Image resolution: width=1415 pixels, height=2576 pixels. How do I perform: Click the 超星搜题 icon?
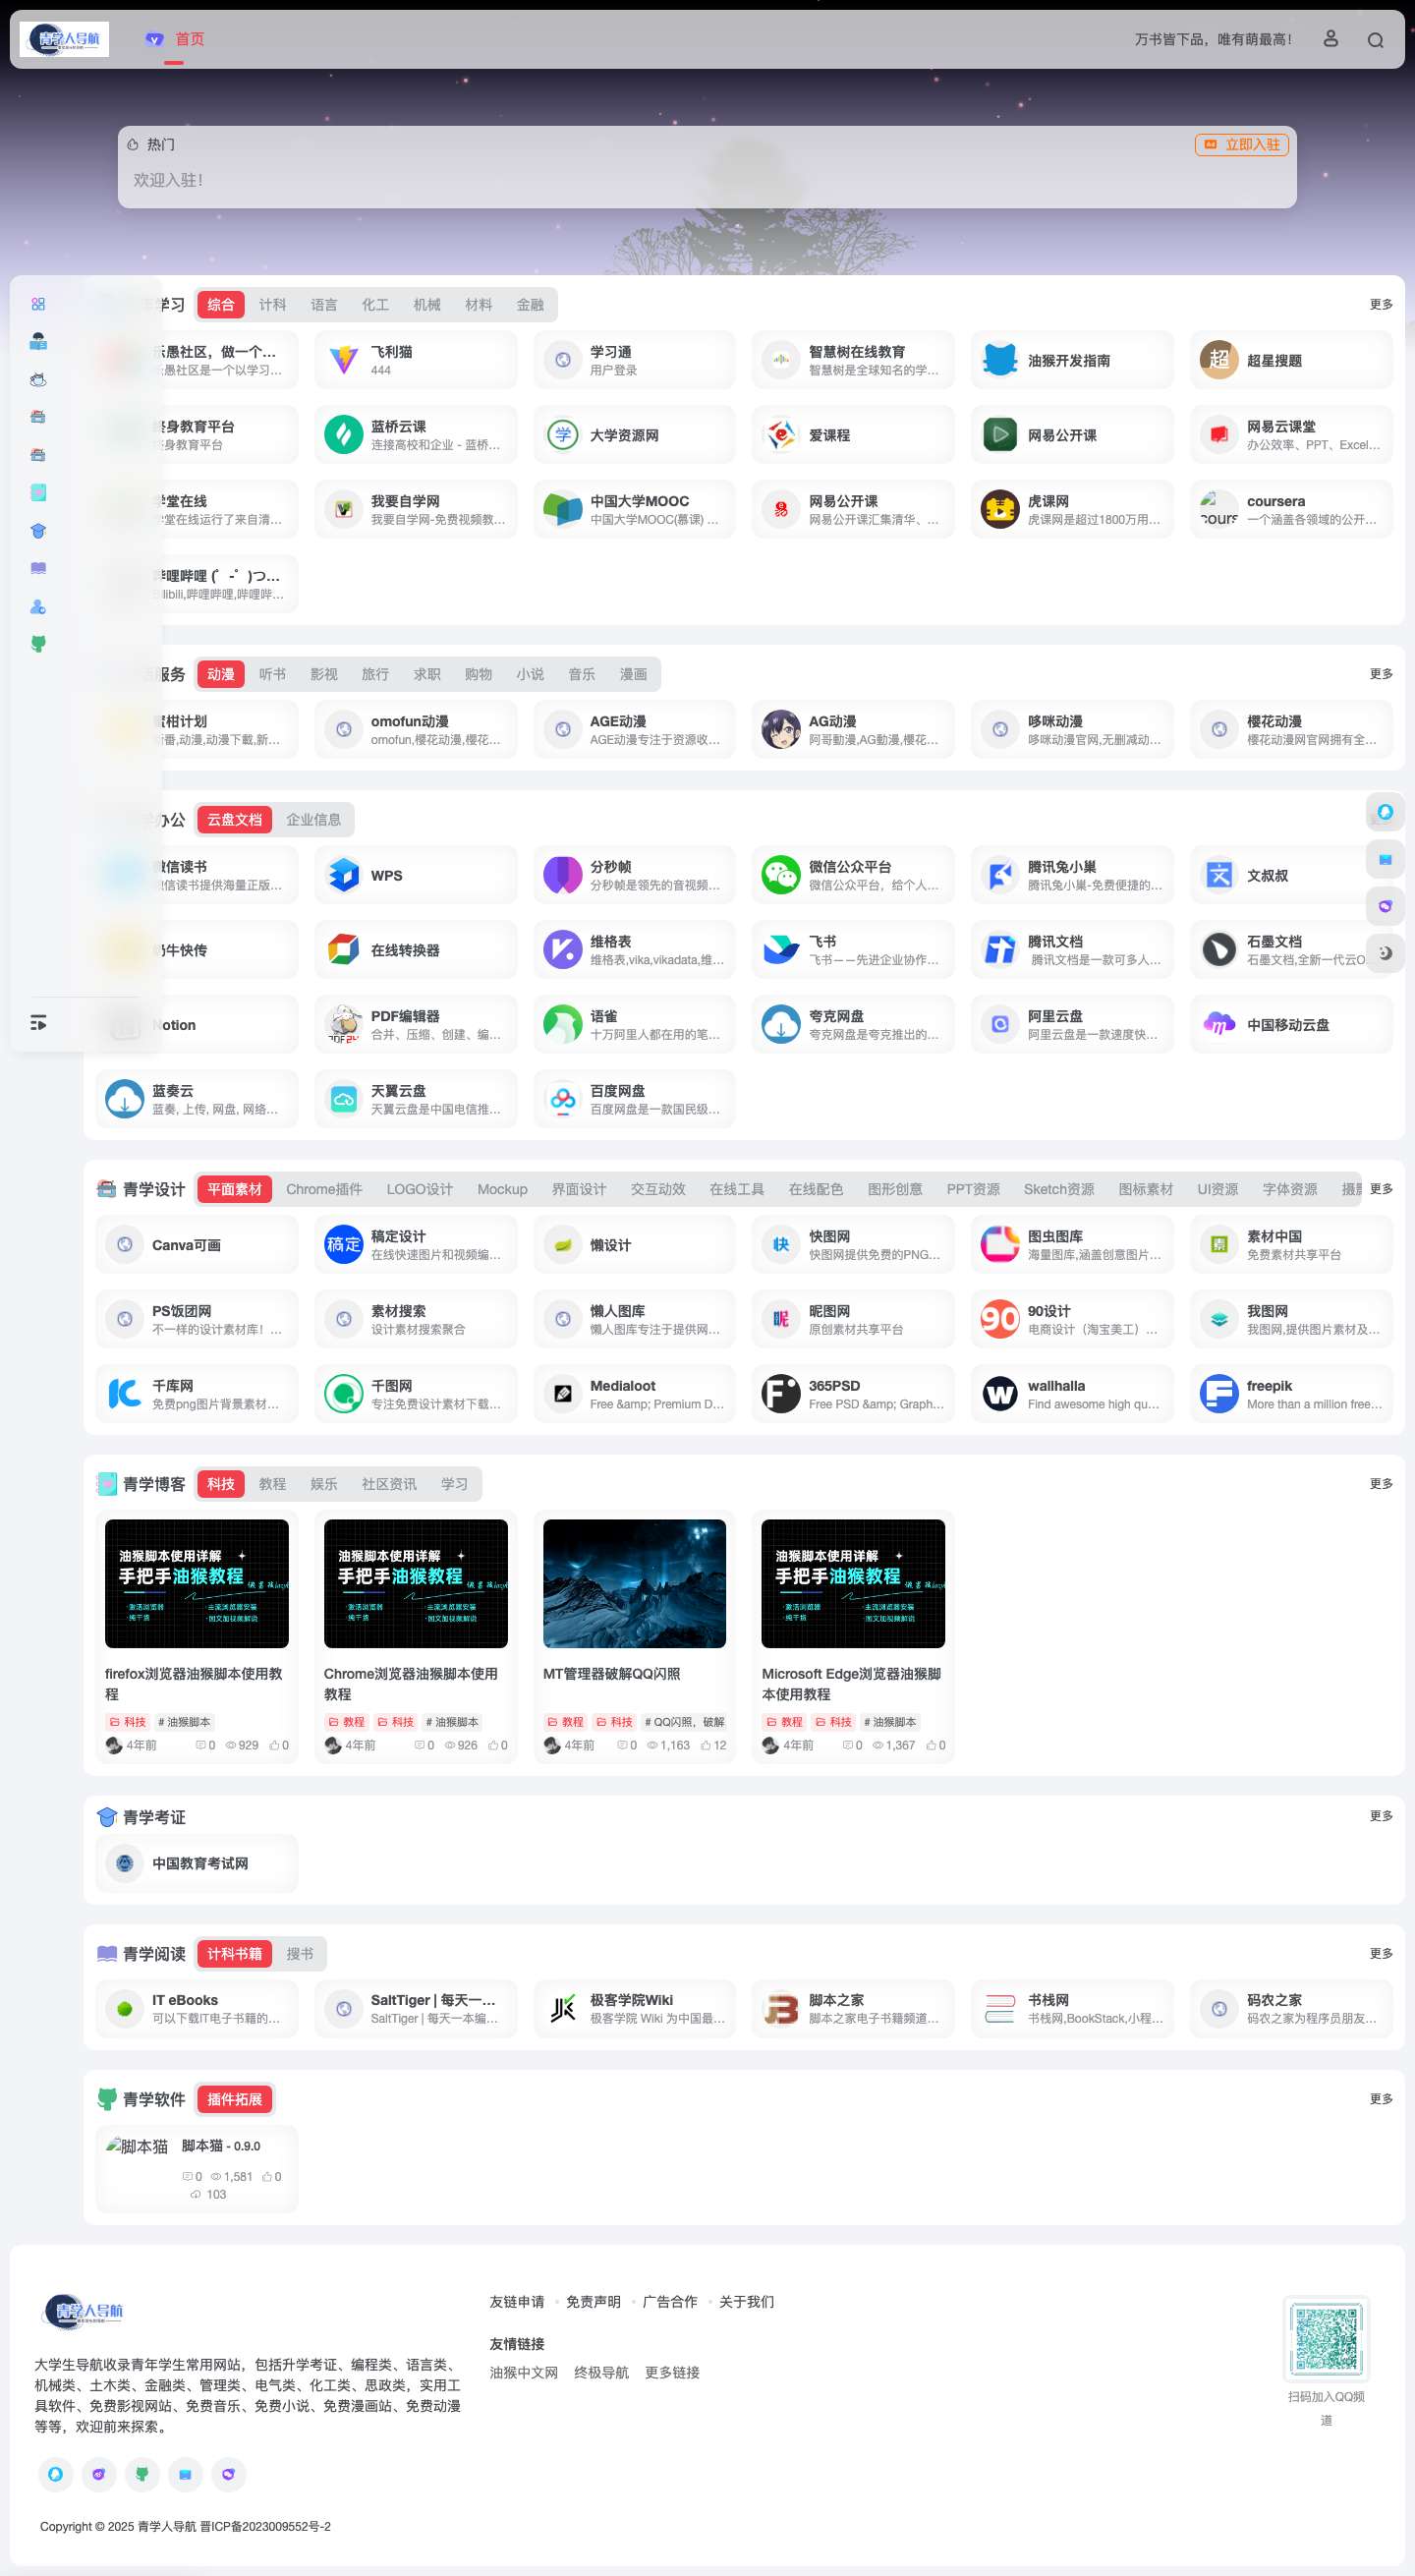[x=1219, y=360]
